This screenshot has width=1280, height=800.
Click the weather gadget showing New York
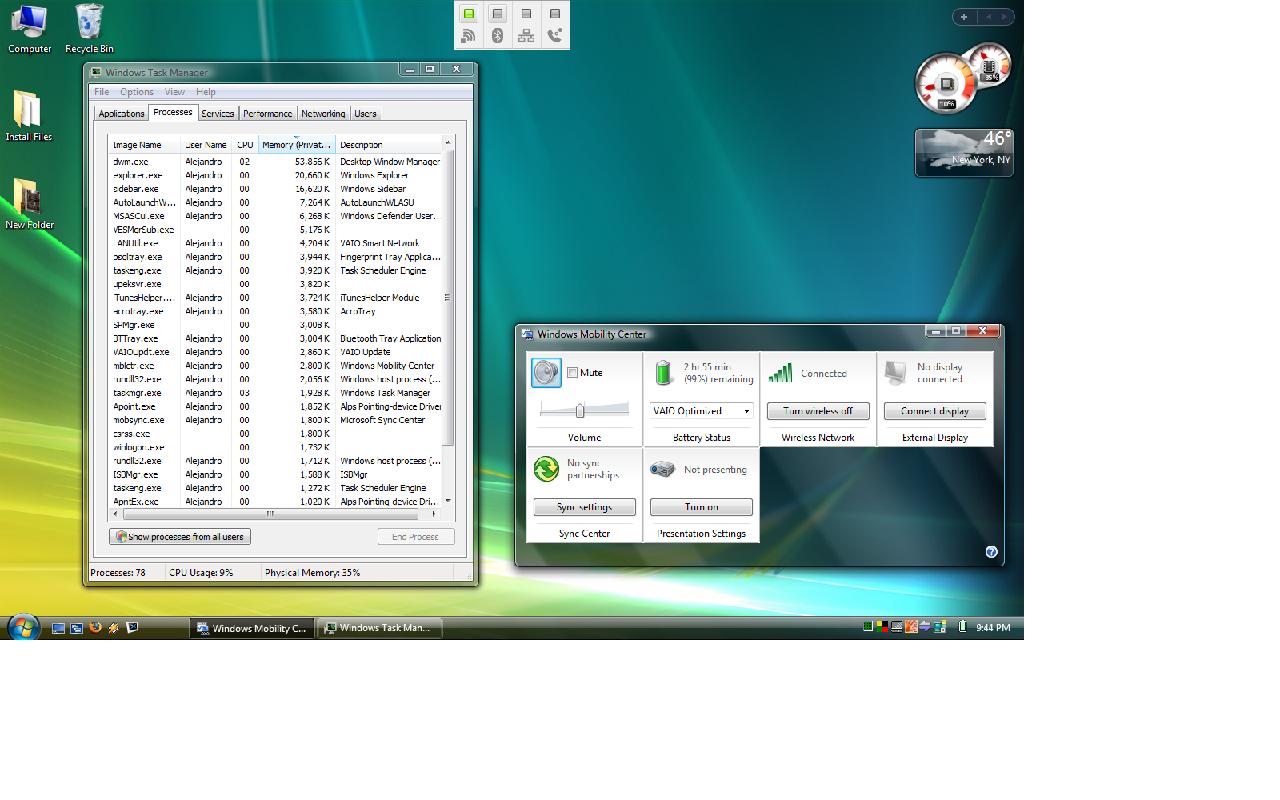pyautogui.click(x=964, y=153)
